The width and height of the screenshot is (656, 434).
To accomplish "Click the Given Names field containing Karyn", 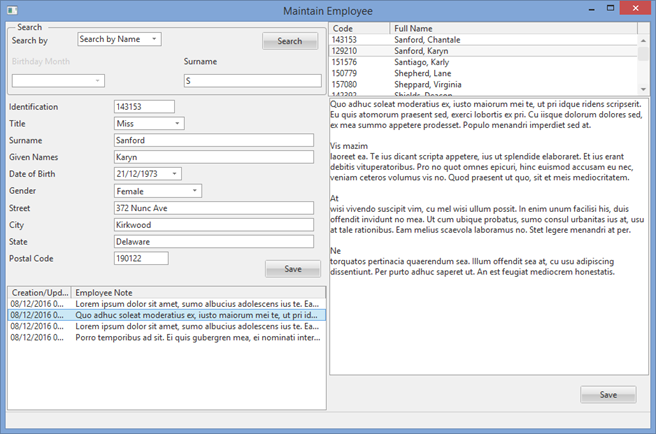I will pyautogui.click(x=214, y=157).
